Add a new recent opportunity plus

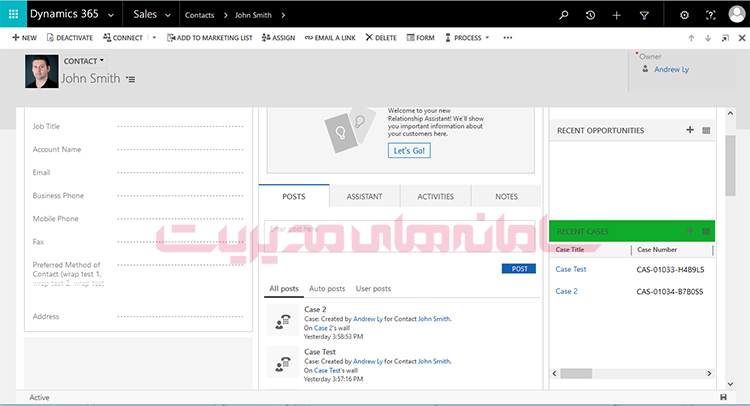690,130
